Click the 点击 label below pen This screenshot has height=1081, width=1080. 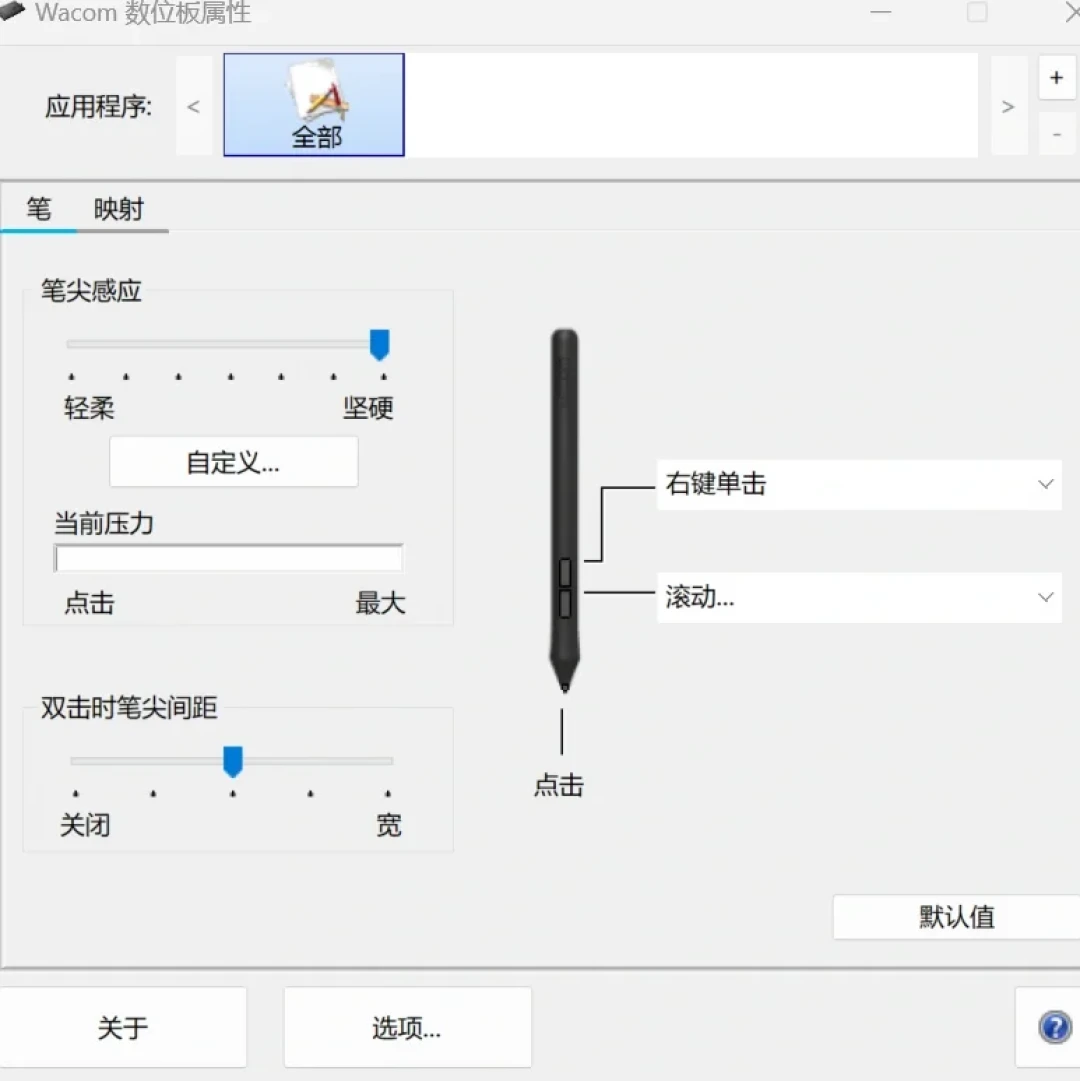[559, 785]
